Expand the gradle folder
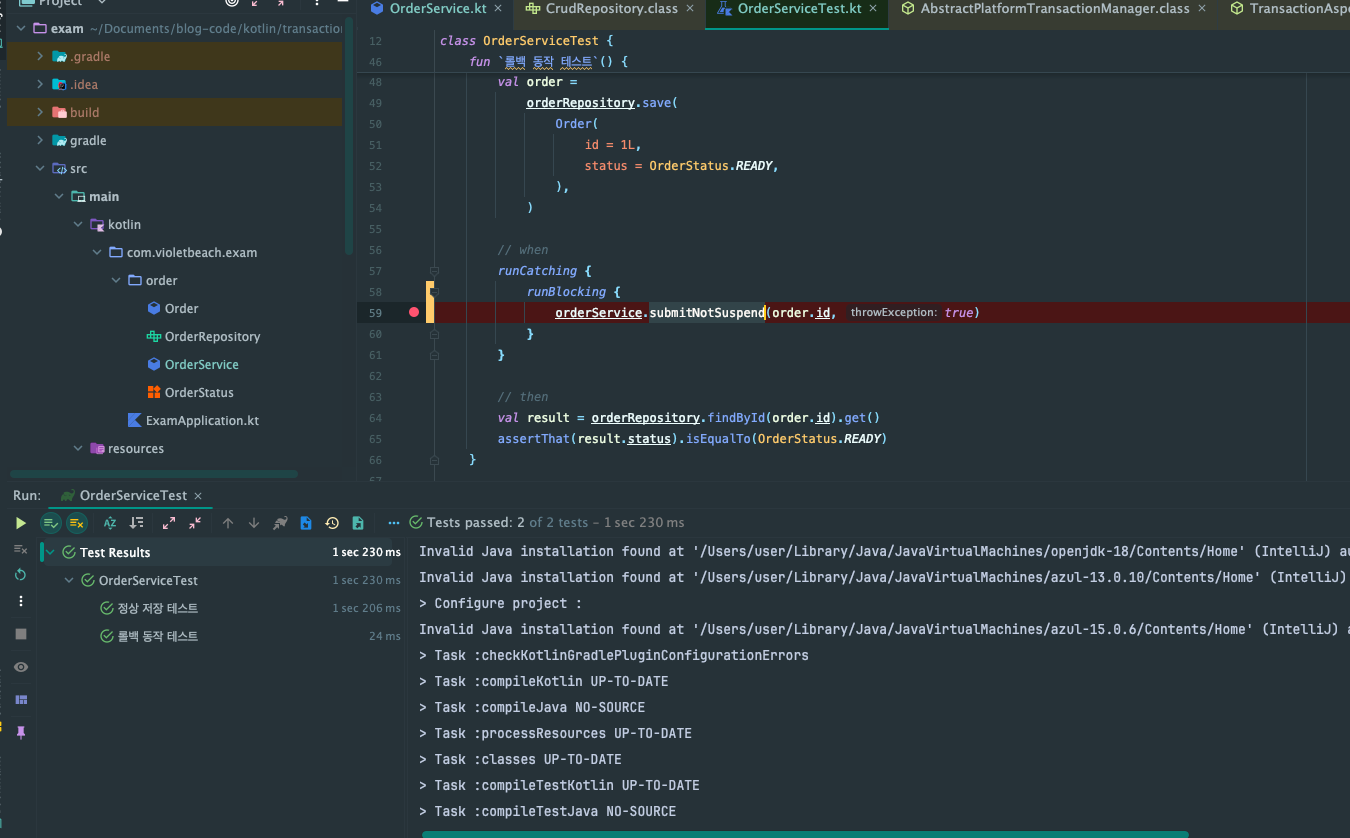This screenshot has width=1350, height=838. [40, 140]
